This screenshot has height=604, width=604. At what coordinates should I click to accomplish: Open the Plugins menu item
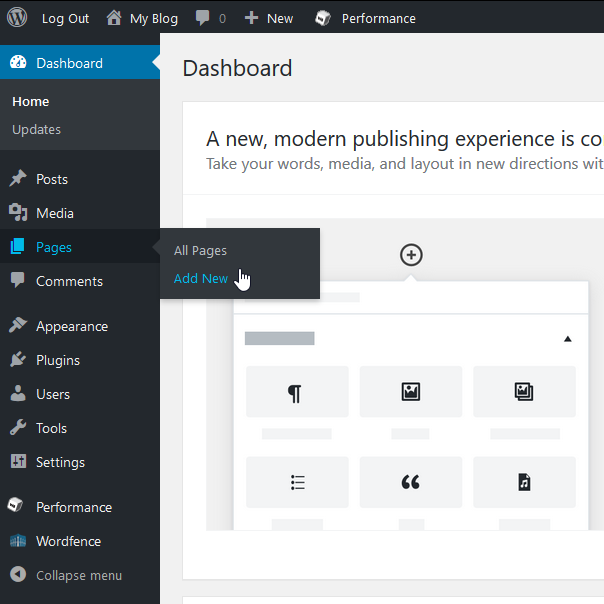(57, 360)
